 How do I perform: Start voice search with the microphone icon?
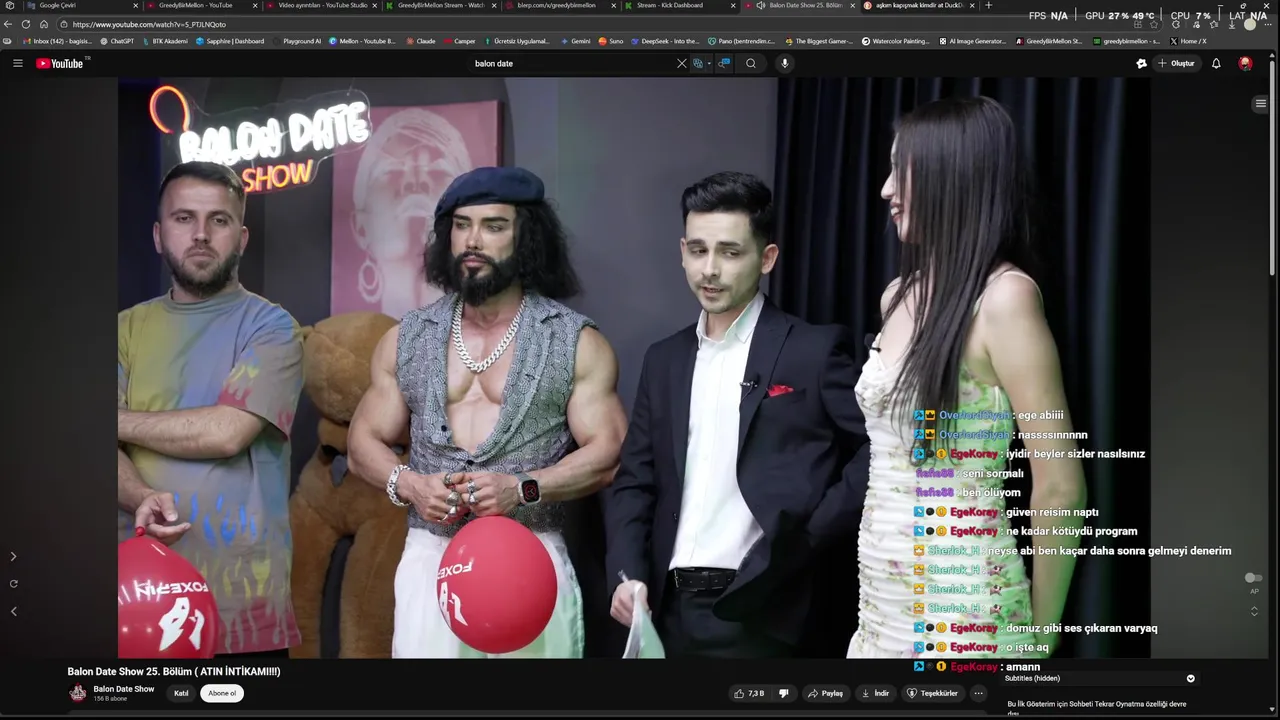(785, 63)
